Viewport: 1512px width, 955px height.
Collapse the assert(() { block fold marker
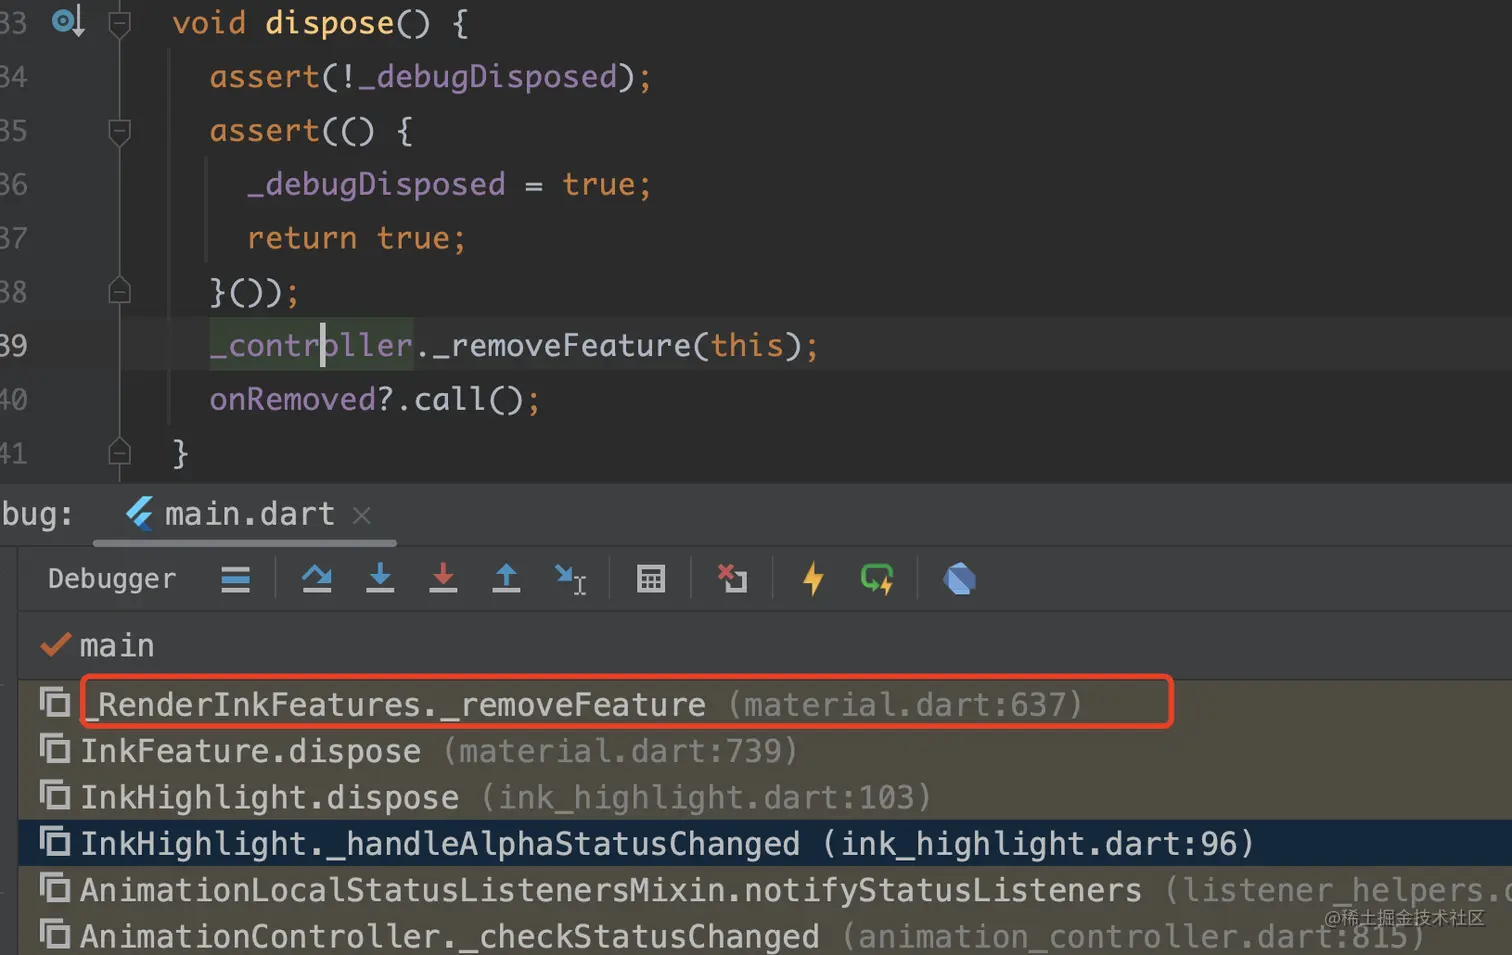click(x=119, y=131)
